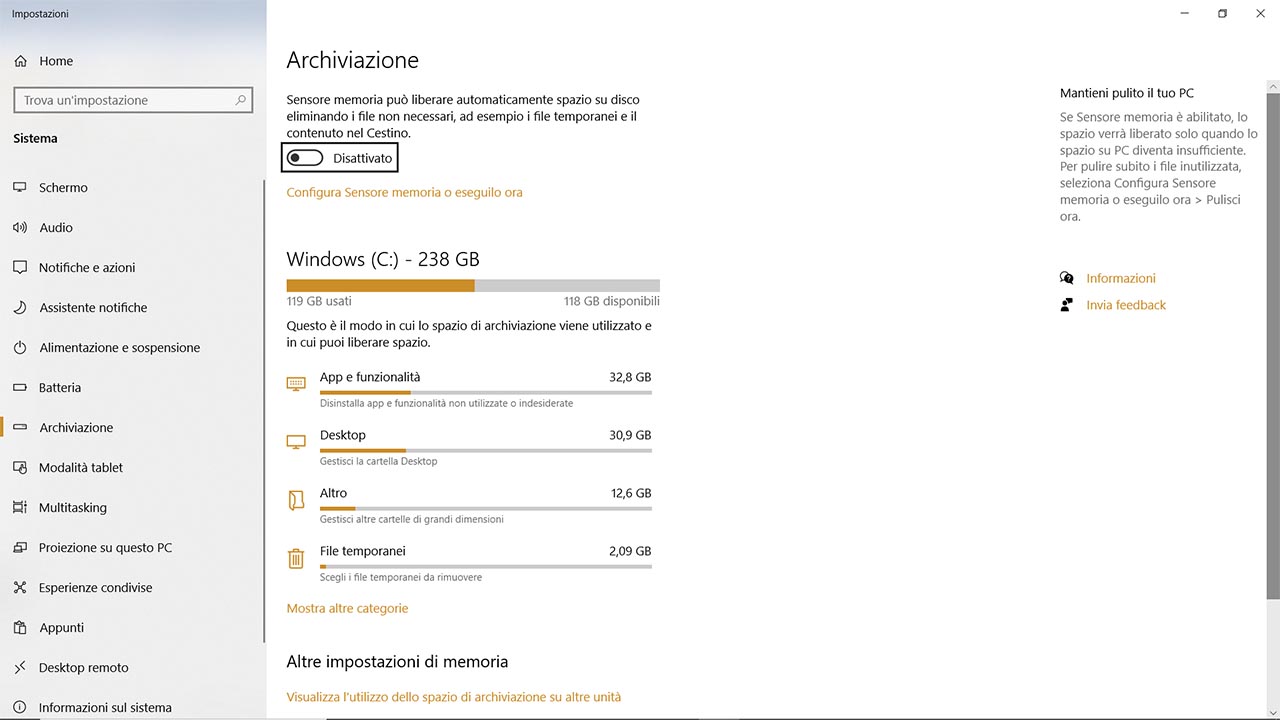The width and height of the screenshot is (1280, 720).
Task: Click the Appunti clipboard icon
Action: [x=20, y=627]
